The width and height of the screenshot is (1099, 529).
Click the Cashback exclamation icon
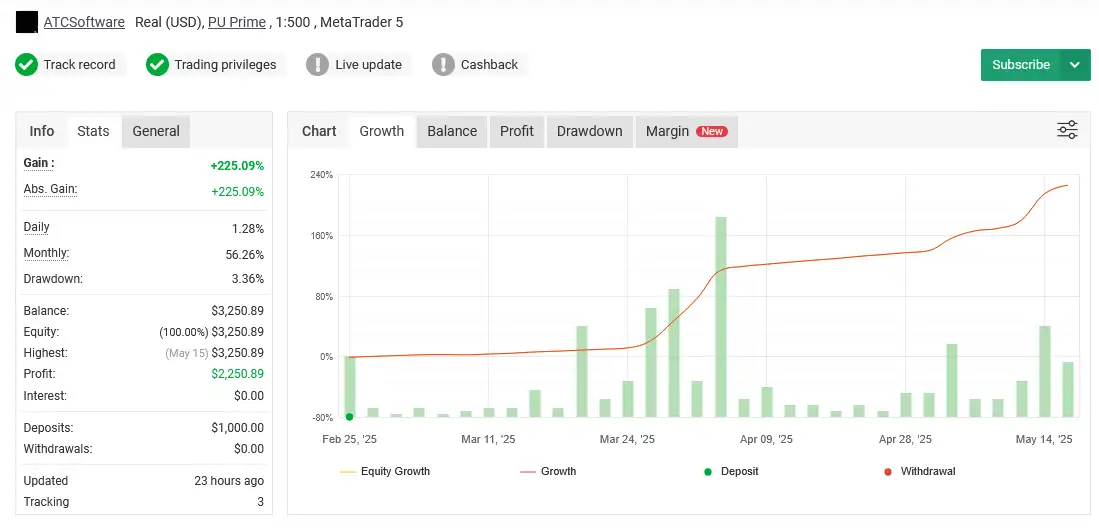click(x=443, y=65)
